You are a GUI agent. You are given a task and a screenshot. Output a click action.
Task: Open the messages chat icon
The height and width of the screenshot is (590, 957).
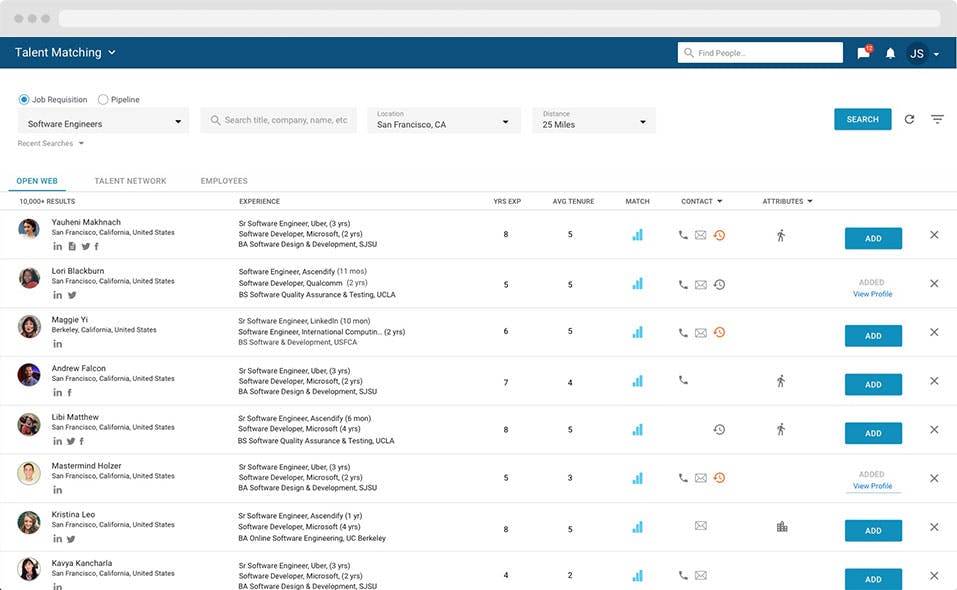(864, 53)
